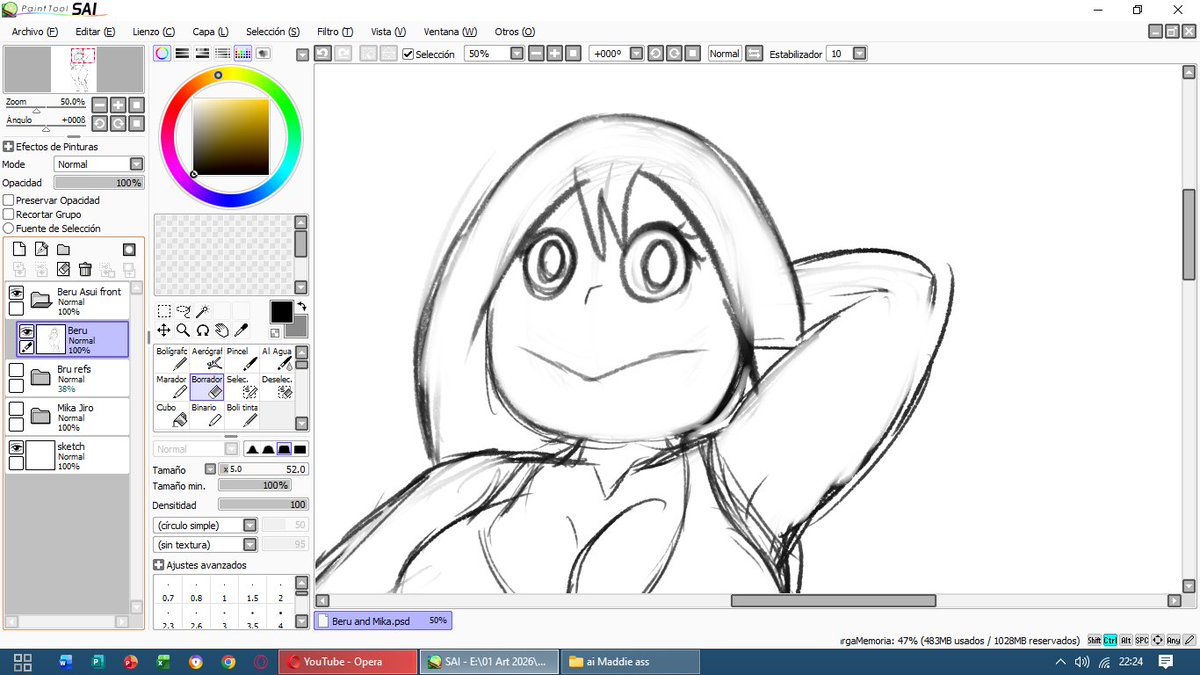This screenshot has width=1200, height=675.
Task: Create a new normal layer
Action: (x=19, y=249)
